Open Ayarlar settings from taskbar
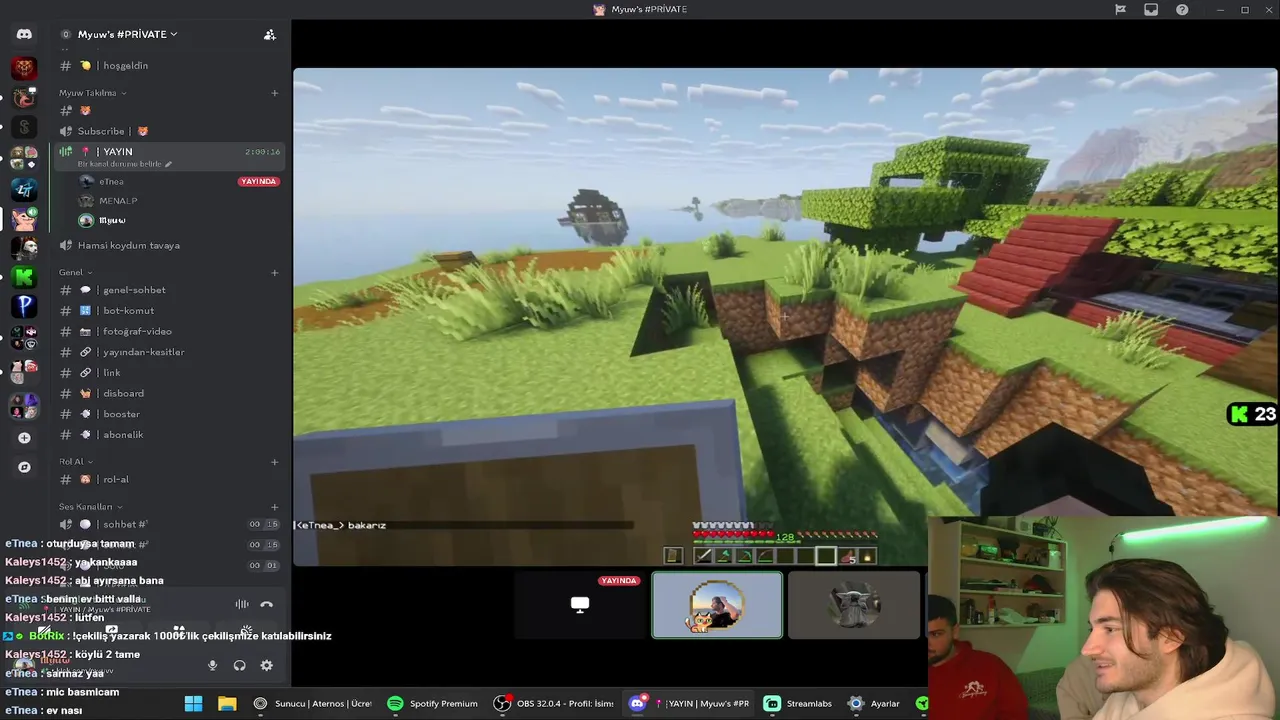 pyautogui.click(x=875, y=704)
